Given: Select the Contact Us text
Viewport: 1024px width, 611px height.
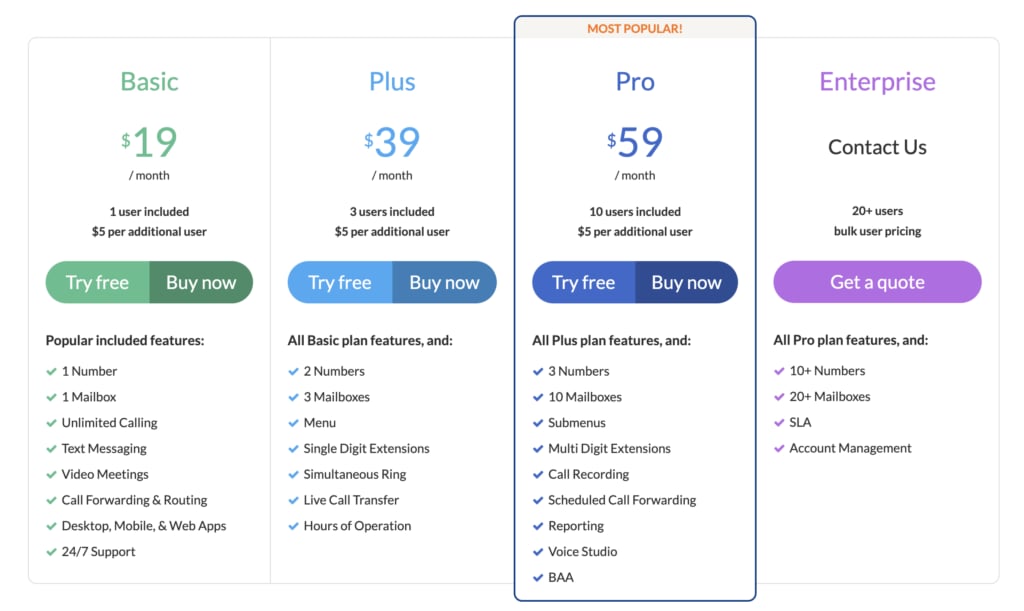Looking at the screenshot, I should click(x=877, y=148).
